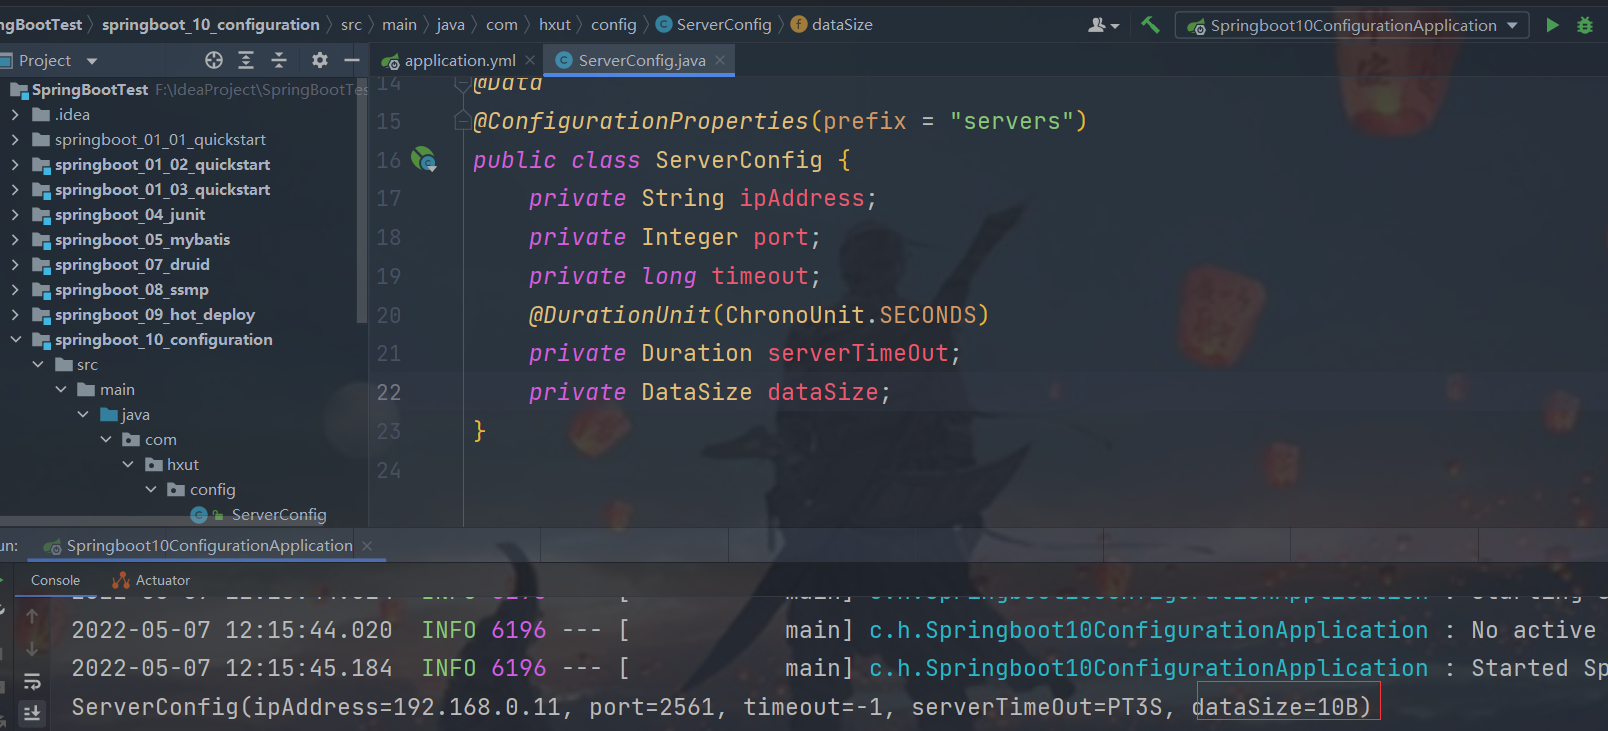Image resolution: width=1608 pixels, height=731 pixels.
Task: Run Springboot10ConfigurationApplication with the green play icon
Action: coord(1552,25)
